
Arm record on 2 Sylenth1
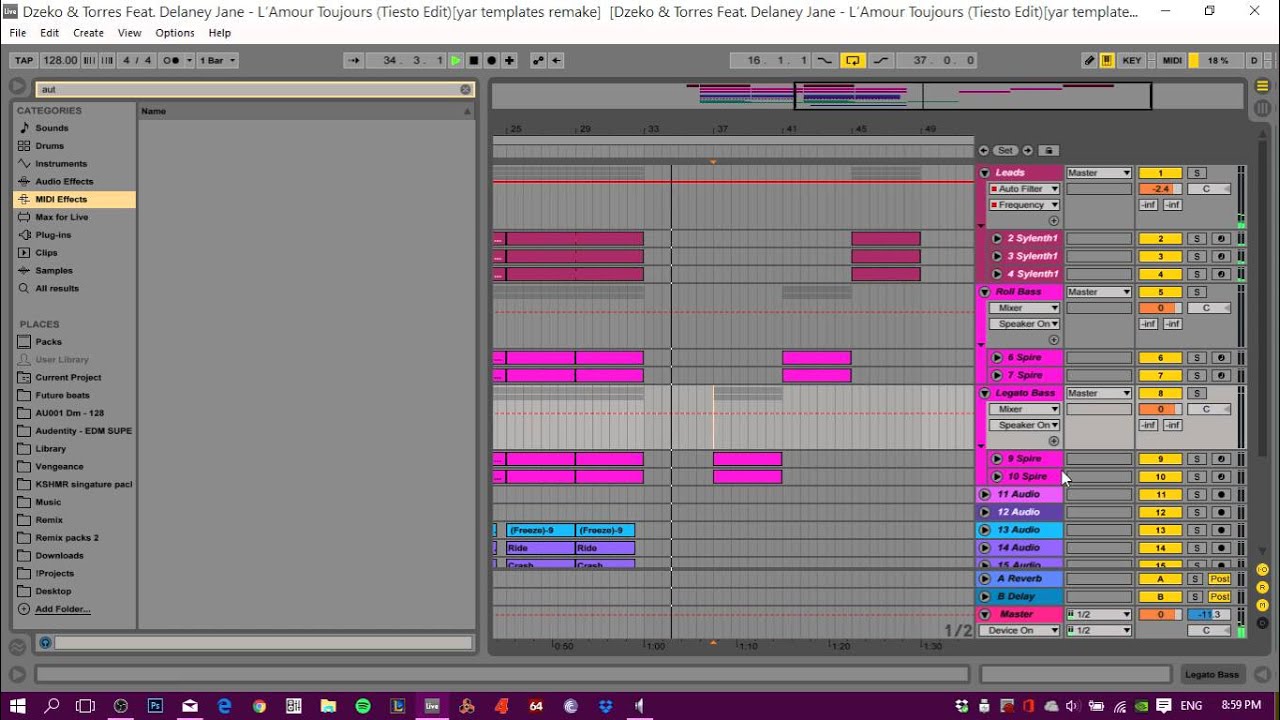pyautogui.click(x=1221, y=239)
